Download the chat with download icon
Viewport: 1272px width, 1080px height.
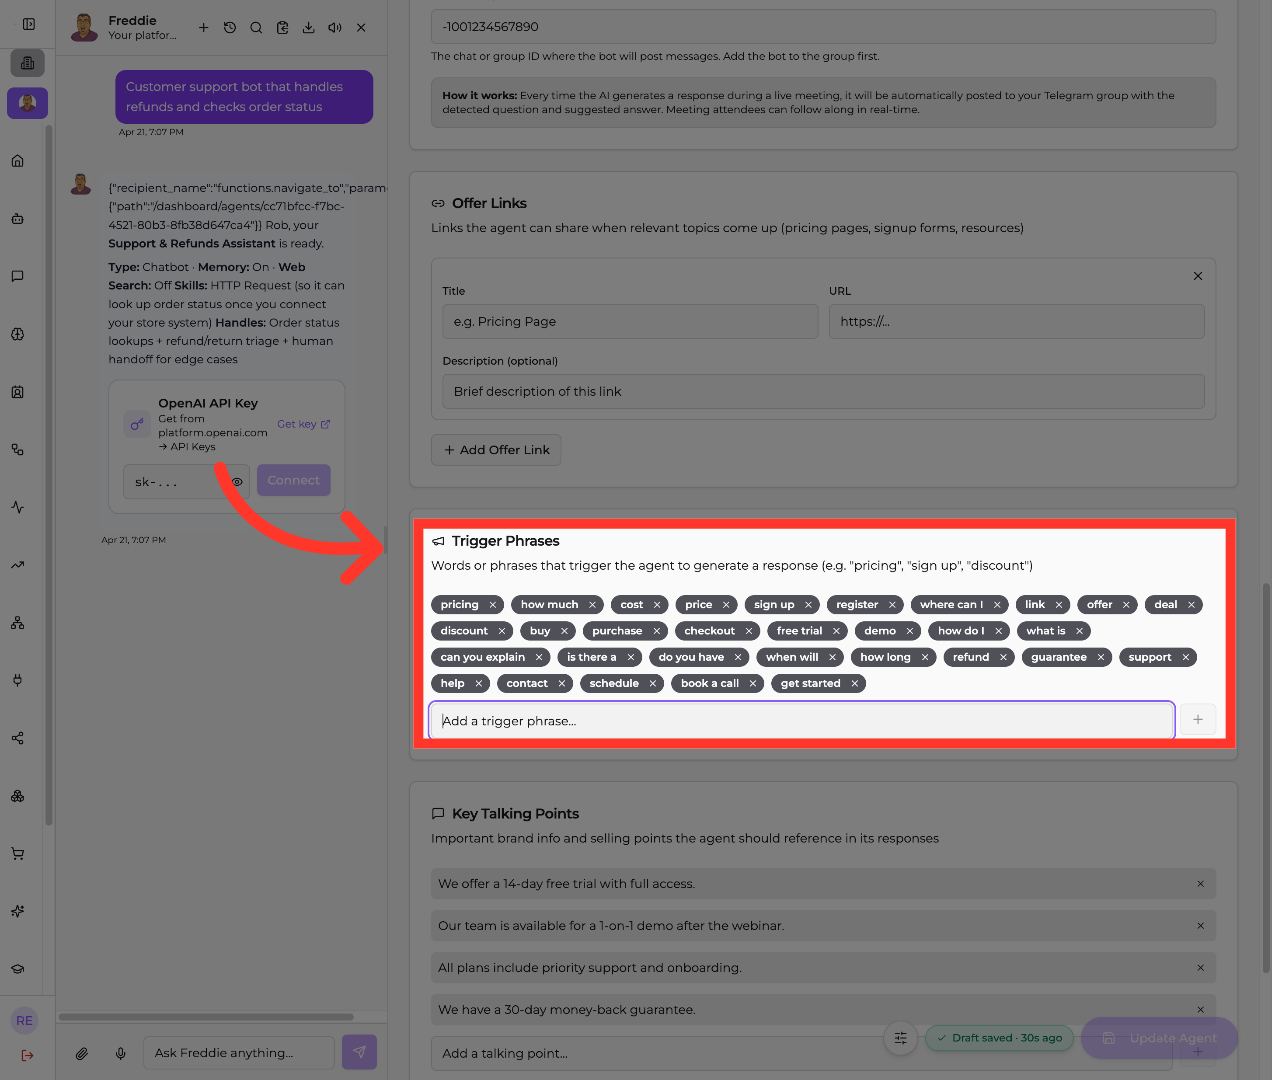309,28
